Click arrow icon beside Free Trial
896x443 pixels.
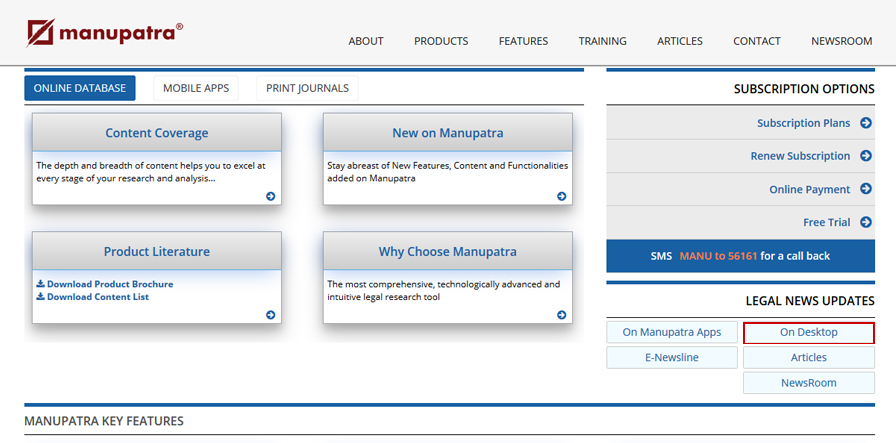(x=866, y=222)
